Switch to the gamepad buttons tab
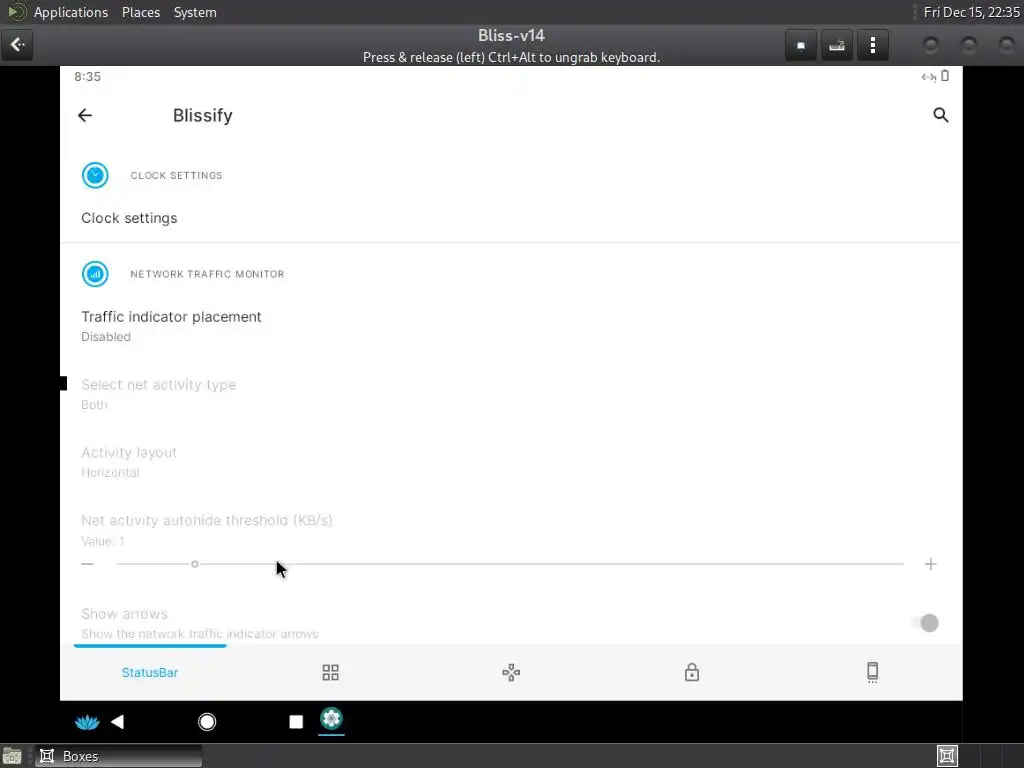The image size is (1024, 768). 511,673
